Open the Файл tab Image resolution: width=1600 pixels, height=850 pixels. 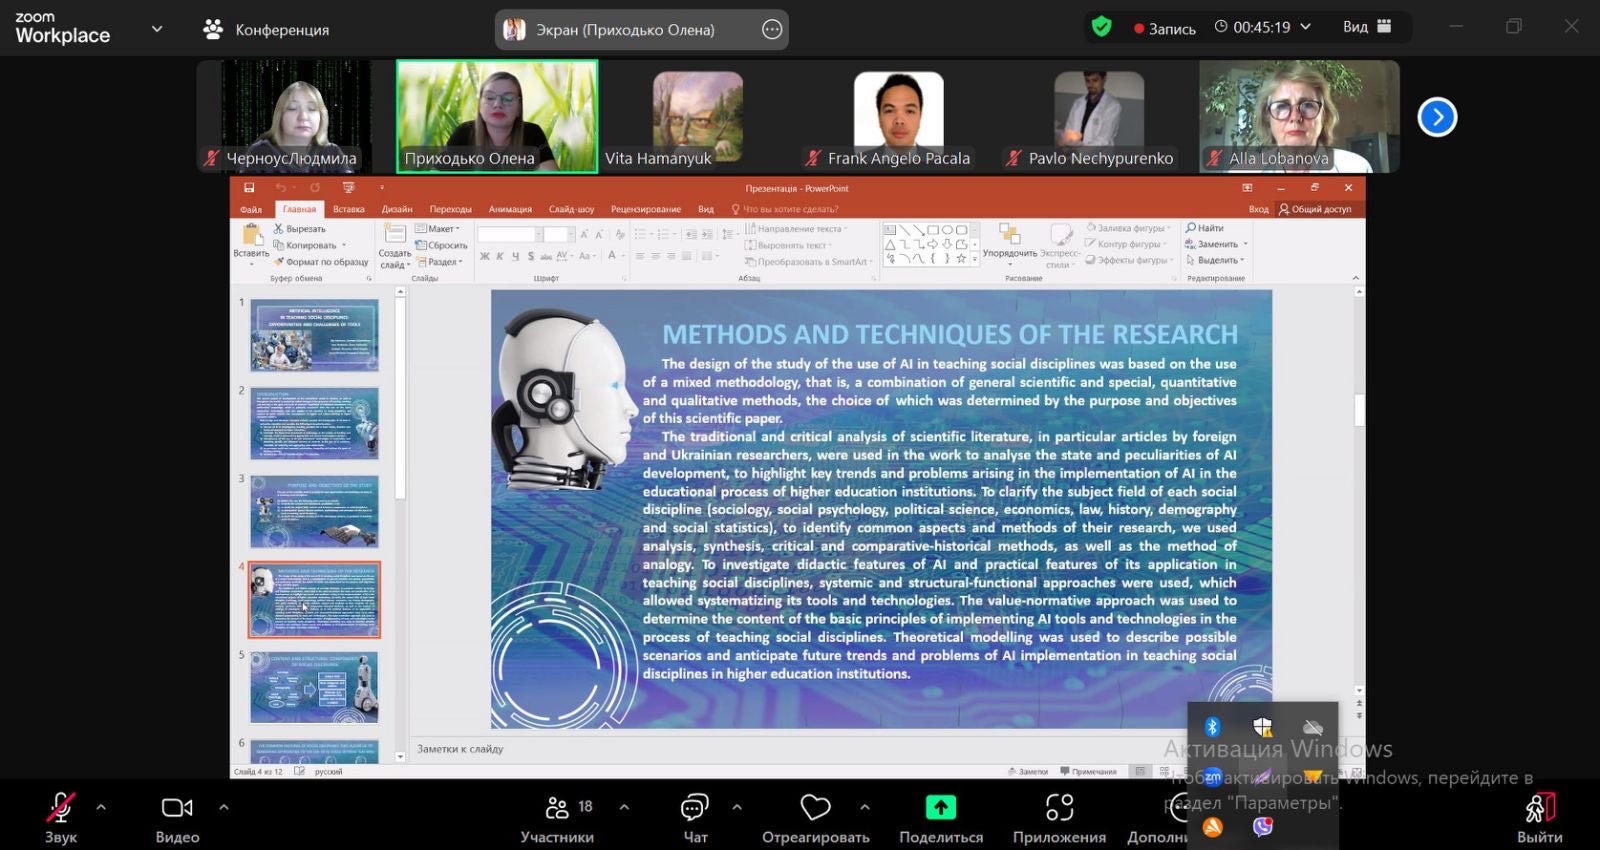pyautogui.click(x=251, y=209)
